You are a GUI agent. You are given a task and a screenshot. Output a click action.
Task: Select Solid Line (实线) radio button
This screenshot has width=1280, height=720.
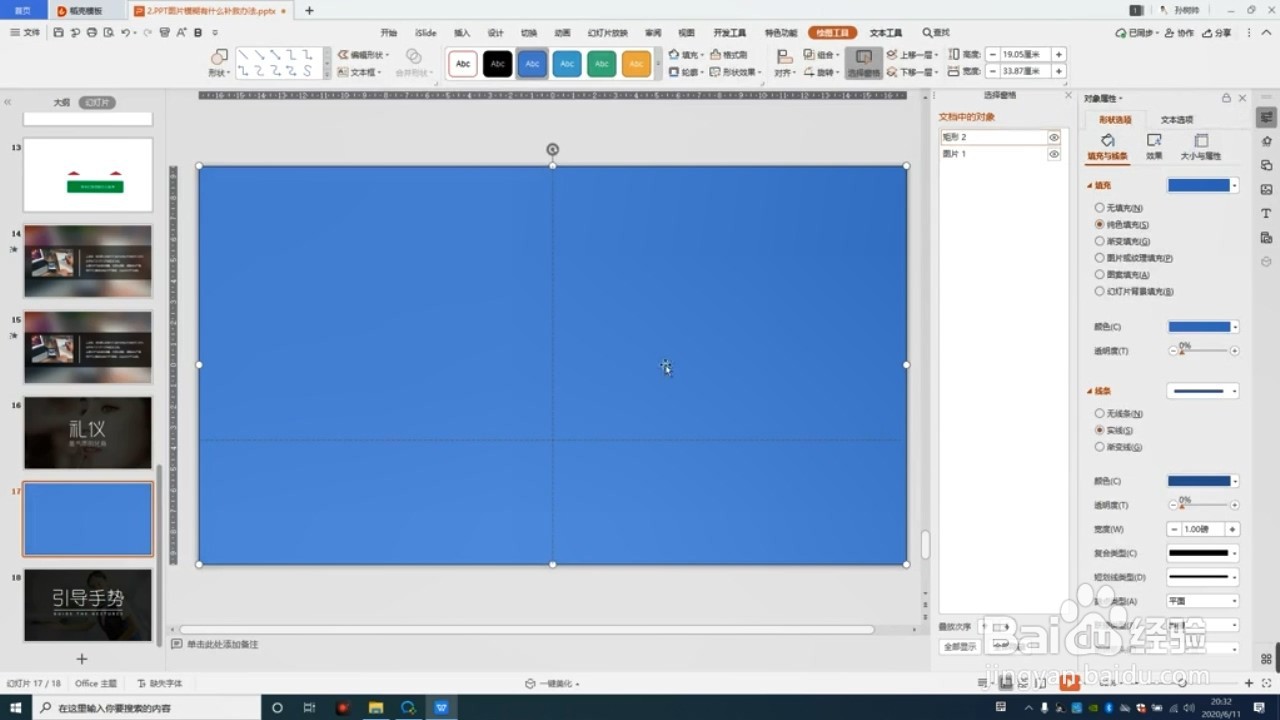click(x=1100, y=430)
